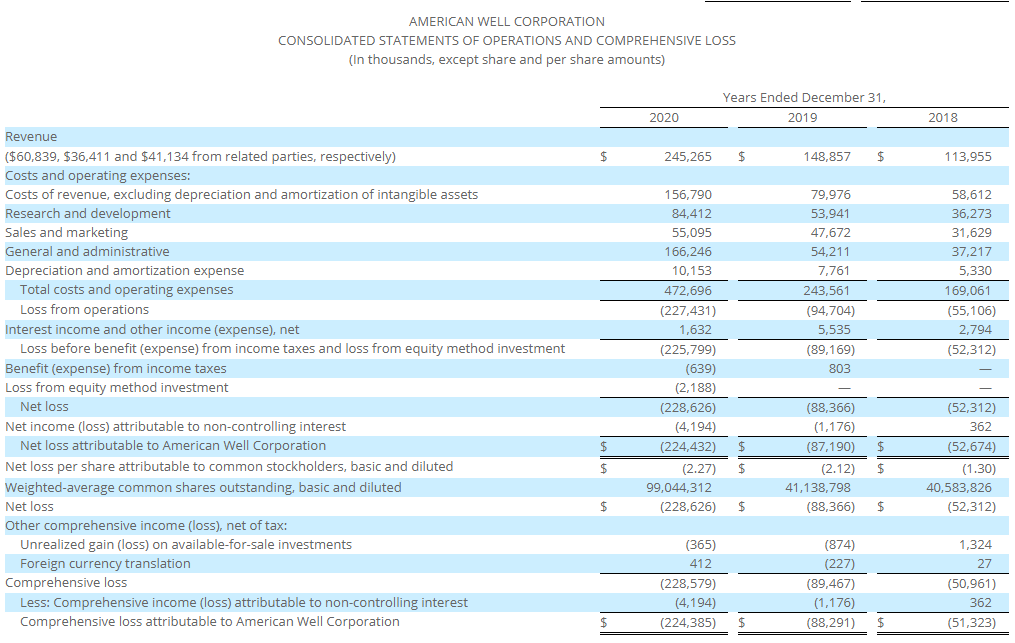Select research and development value 53,941
This screenshot has height=643, width=1015.
(831, 214)
